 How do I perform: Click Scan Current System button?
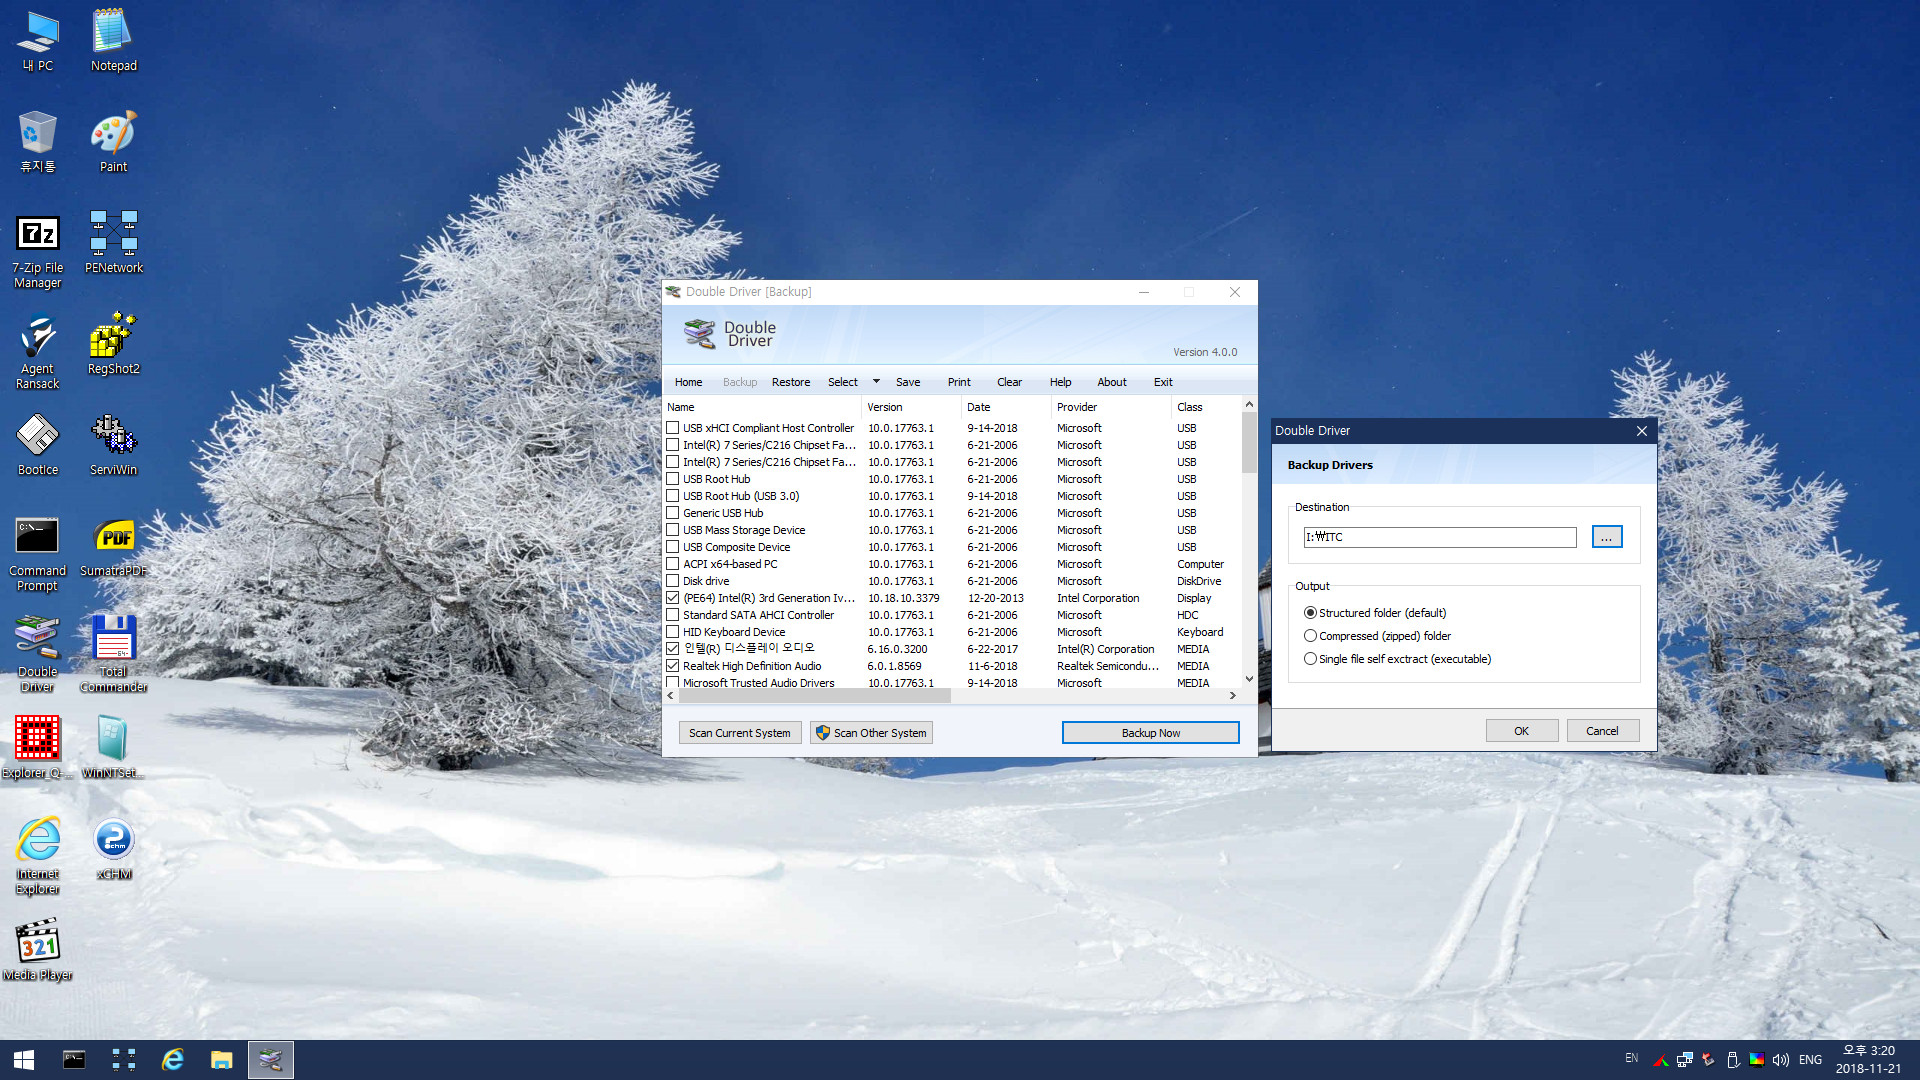pyautogui.click(x=740, y=733)
